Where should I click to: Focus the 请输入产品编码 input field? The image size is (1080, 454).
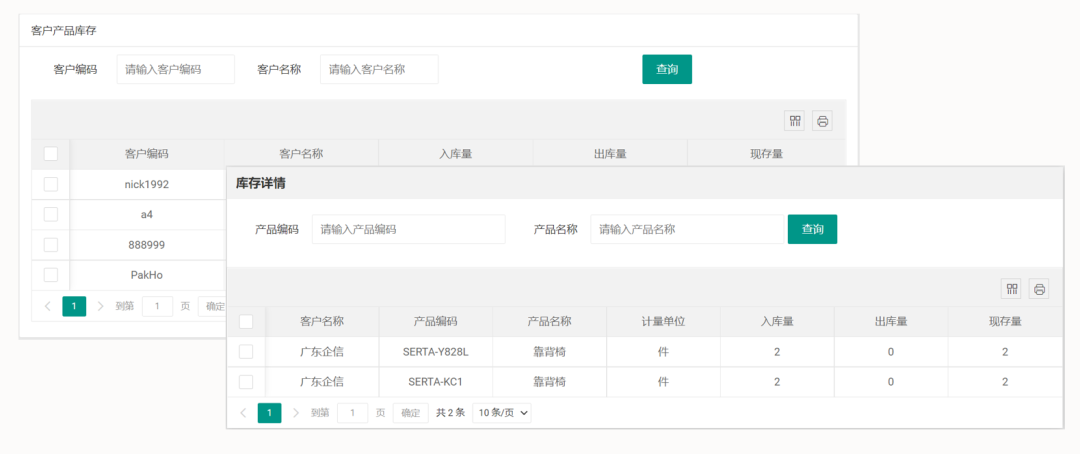pyautogui.click(x=409, y=229)
